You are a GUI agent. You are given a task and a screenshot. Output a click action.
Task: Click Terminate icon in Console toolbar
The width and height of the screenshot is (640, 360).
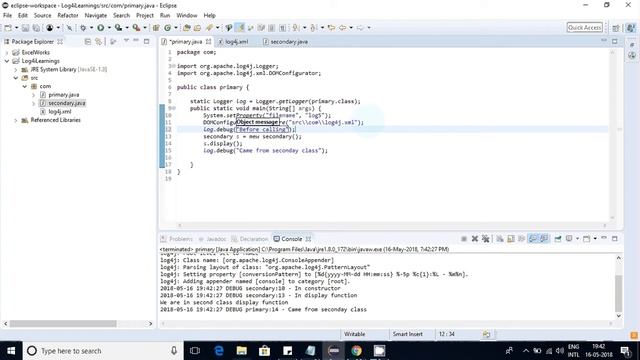click(x=464, y=239)
